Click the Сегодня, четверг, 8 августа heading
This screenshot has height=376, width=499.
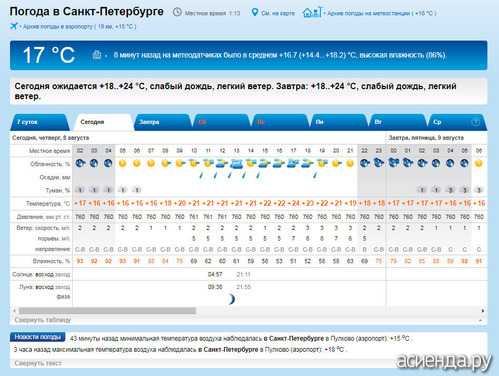point(50,138)
